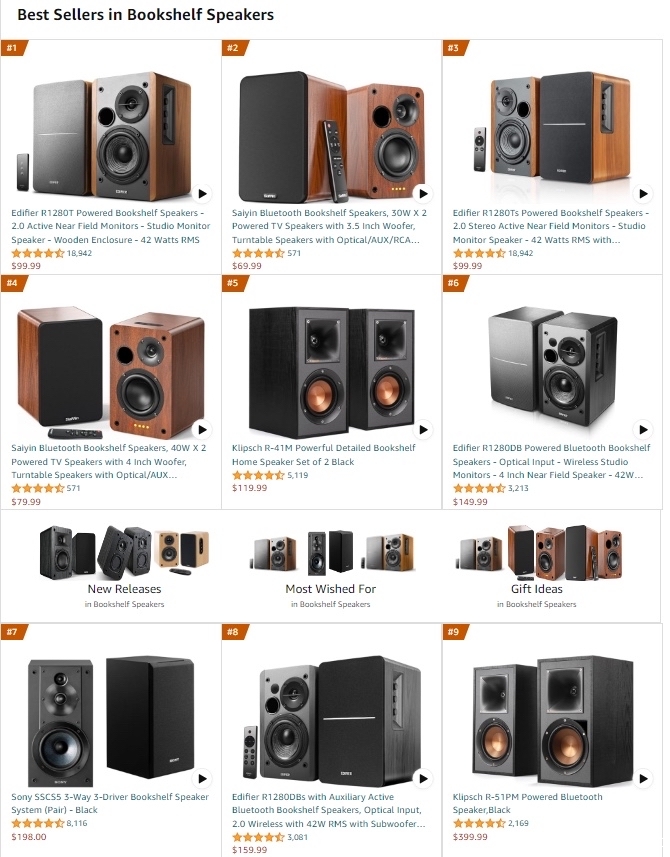This screenshot has width=670, height=857.
Task: Play video on Edifier R1280Ts listing
Action: 643,193
